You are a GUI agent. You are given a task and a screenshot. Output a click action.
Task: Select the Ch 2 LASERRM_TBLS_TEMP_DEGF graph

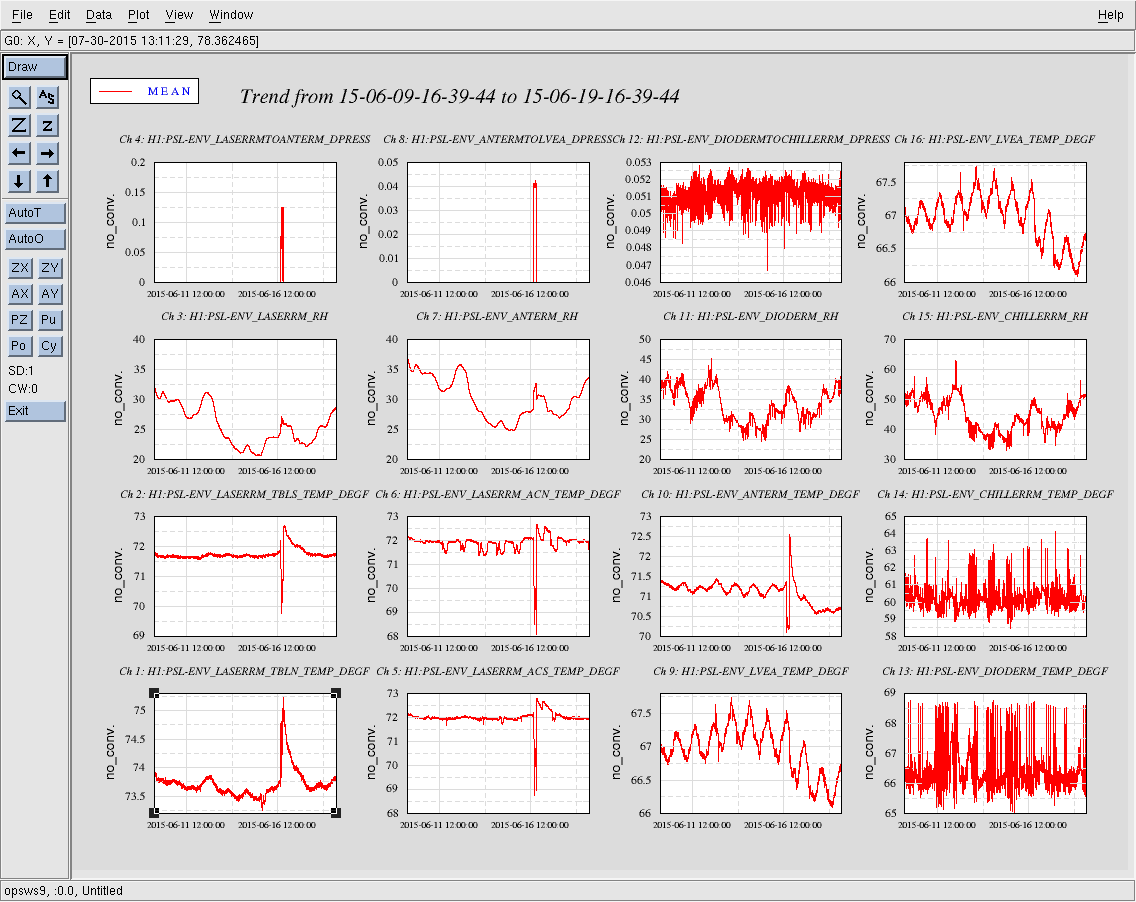pyautogui.click(x=246, y=577)
